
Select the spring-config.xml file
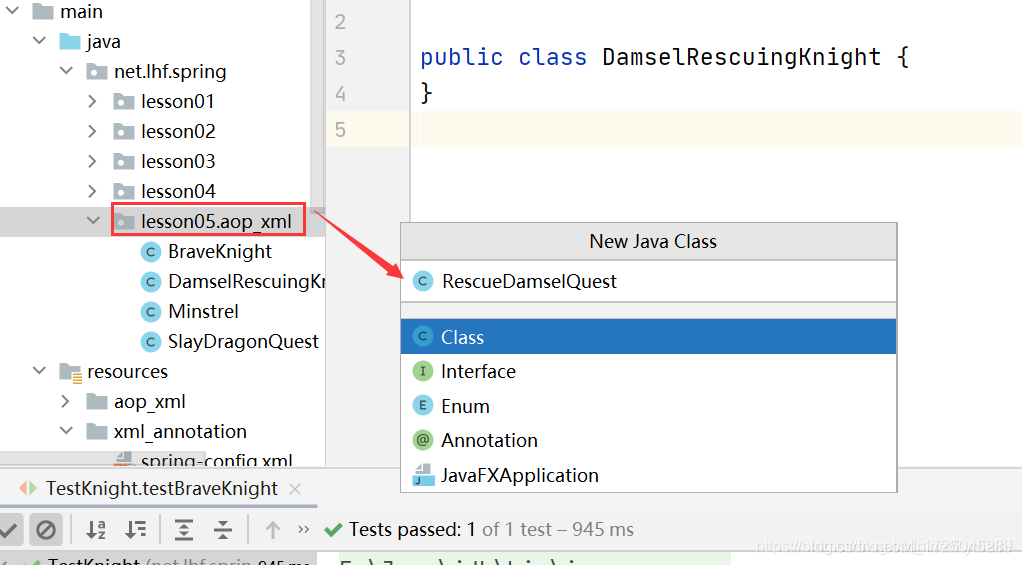216,460
